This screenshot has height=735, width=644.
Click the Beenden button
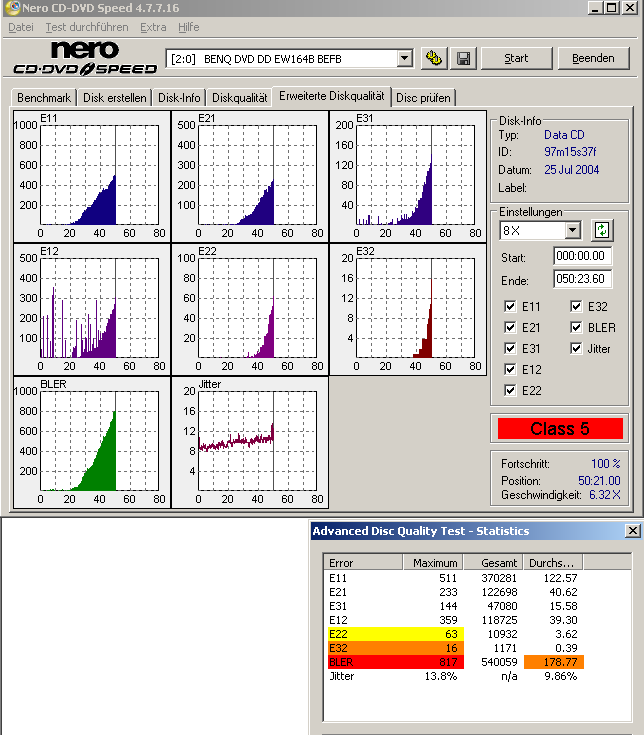tap(593, 58)
